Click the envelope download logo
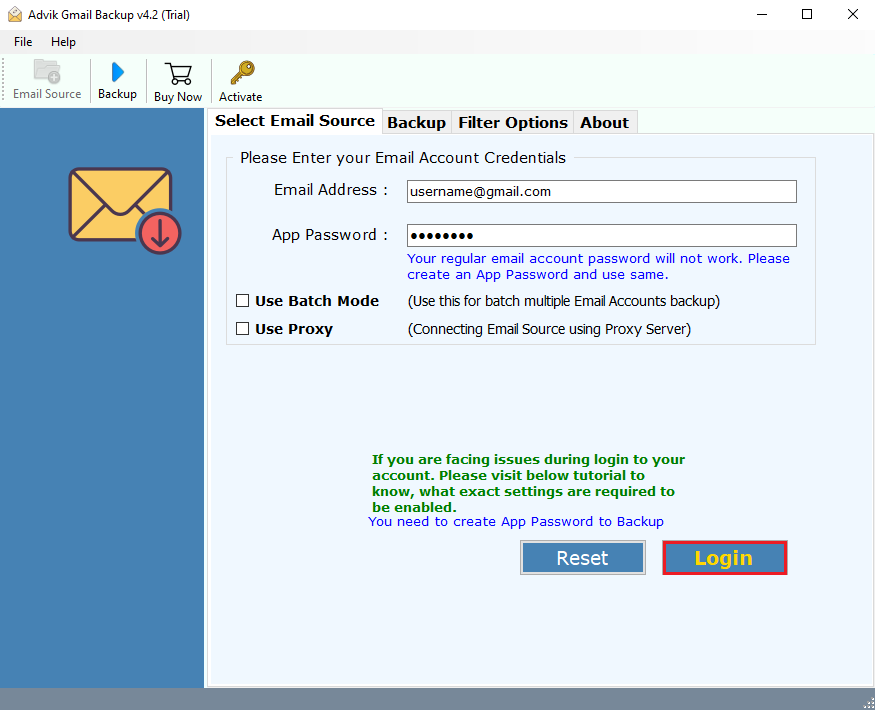875x710 pixels. 125,210
